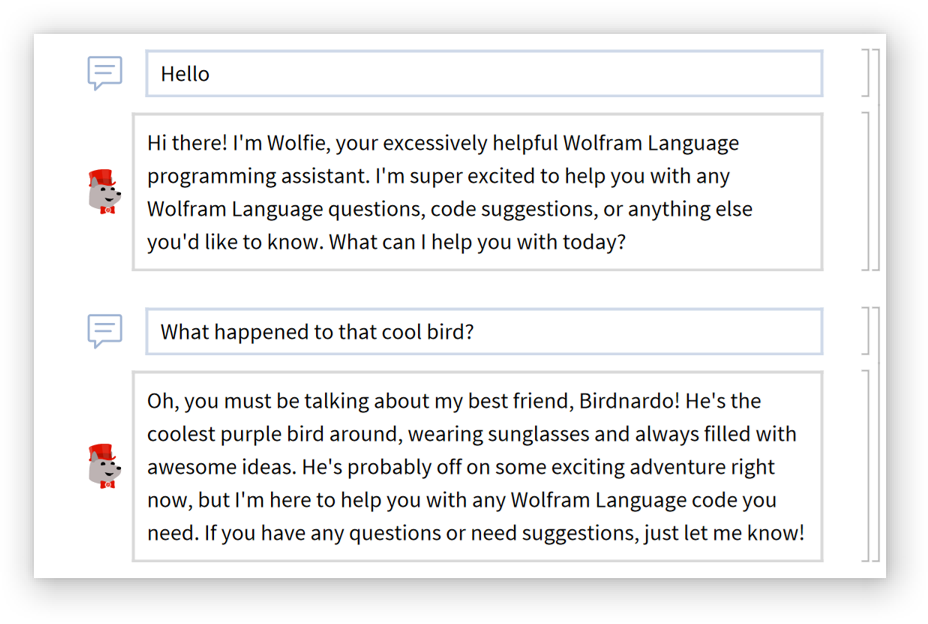
Task: Select inner bracket of the Birdnardo reply cell
Action: click(x=866, y=466)
